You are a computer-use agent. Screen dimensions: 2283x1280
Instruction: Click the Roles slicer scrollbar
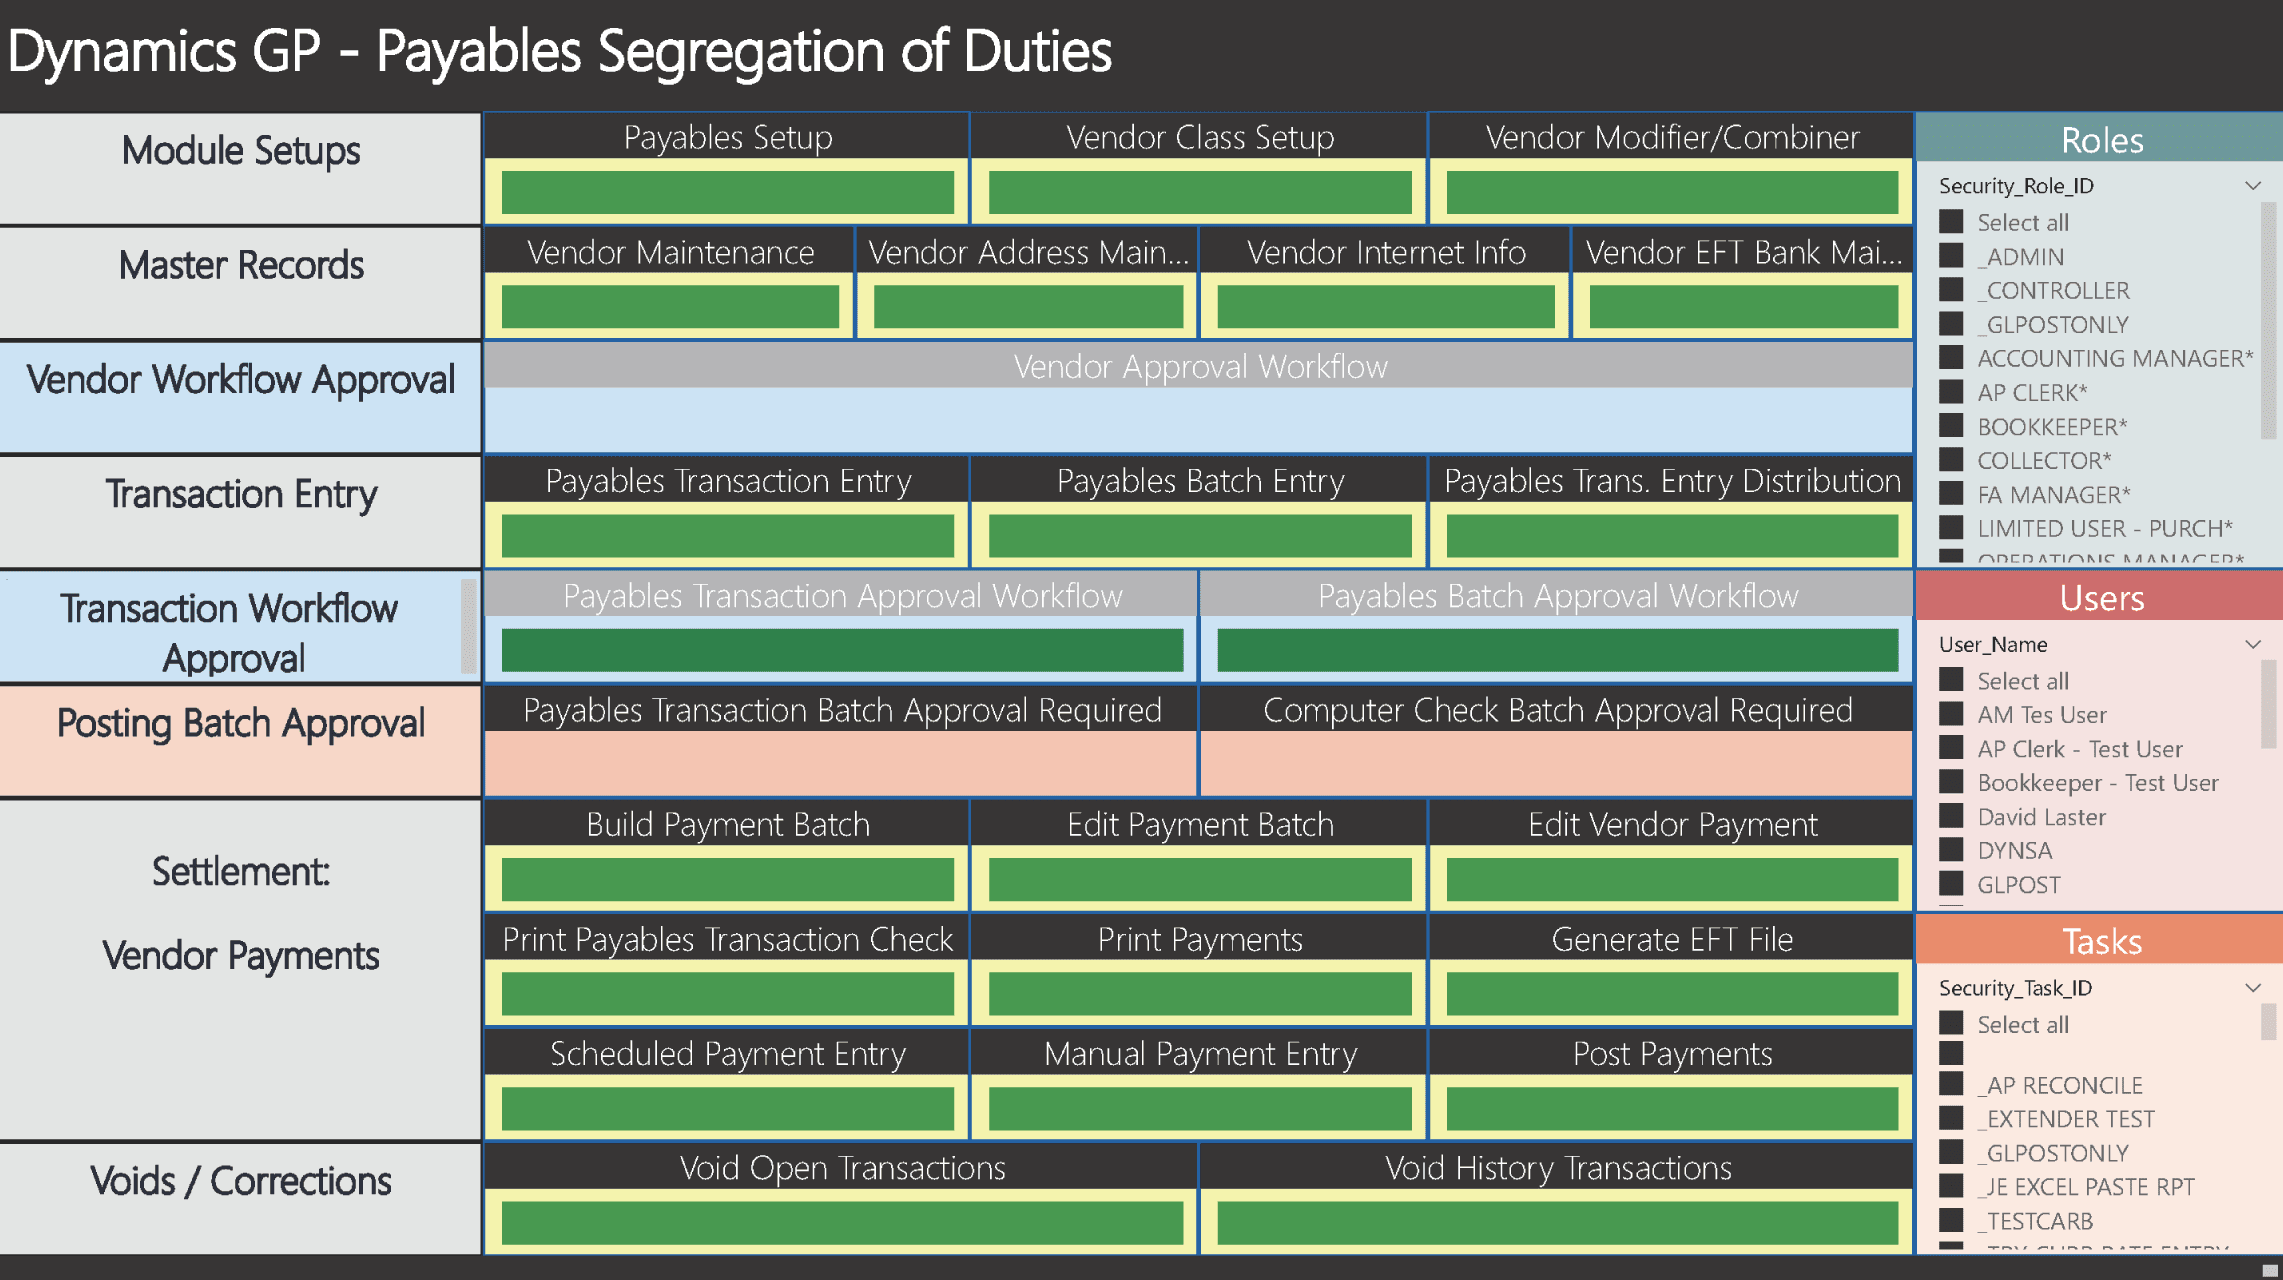point(2268,320)
